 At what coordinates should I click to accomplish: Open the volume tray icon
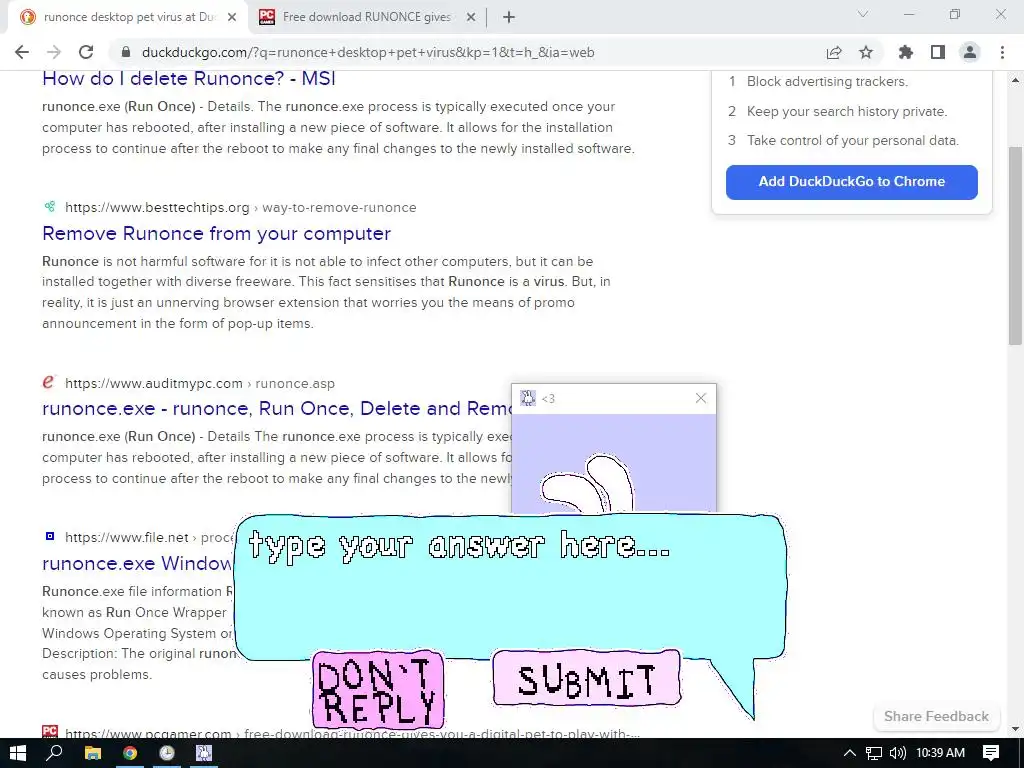click(897, 753)
